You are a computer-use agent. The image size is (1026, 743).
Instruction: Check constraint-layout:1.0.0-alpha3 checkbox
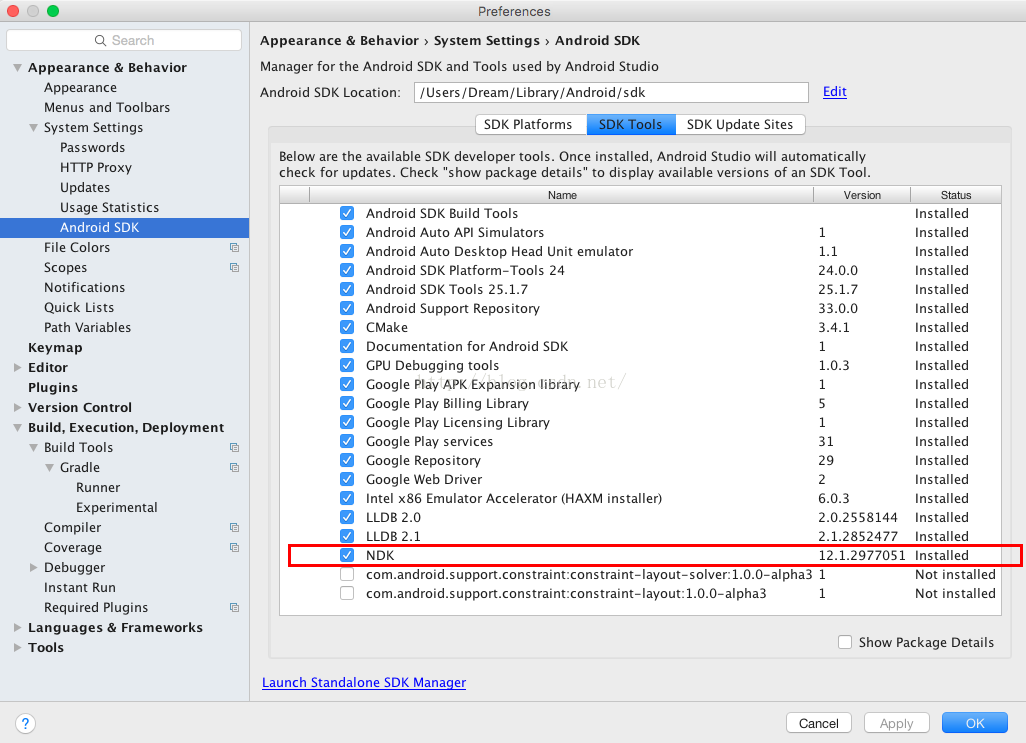[x=347, y=593]
